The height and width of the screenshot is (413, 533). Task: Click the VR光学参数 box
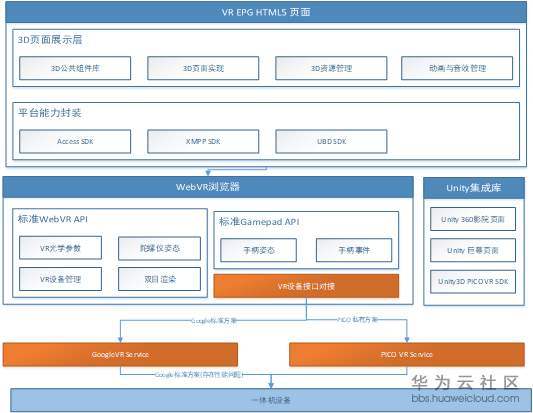(x=60, y=248)
